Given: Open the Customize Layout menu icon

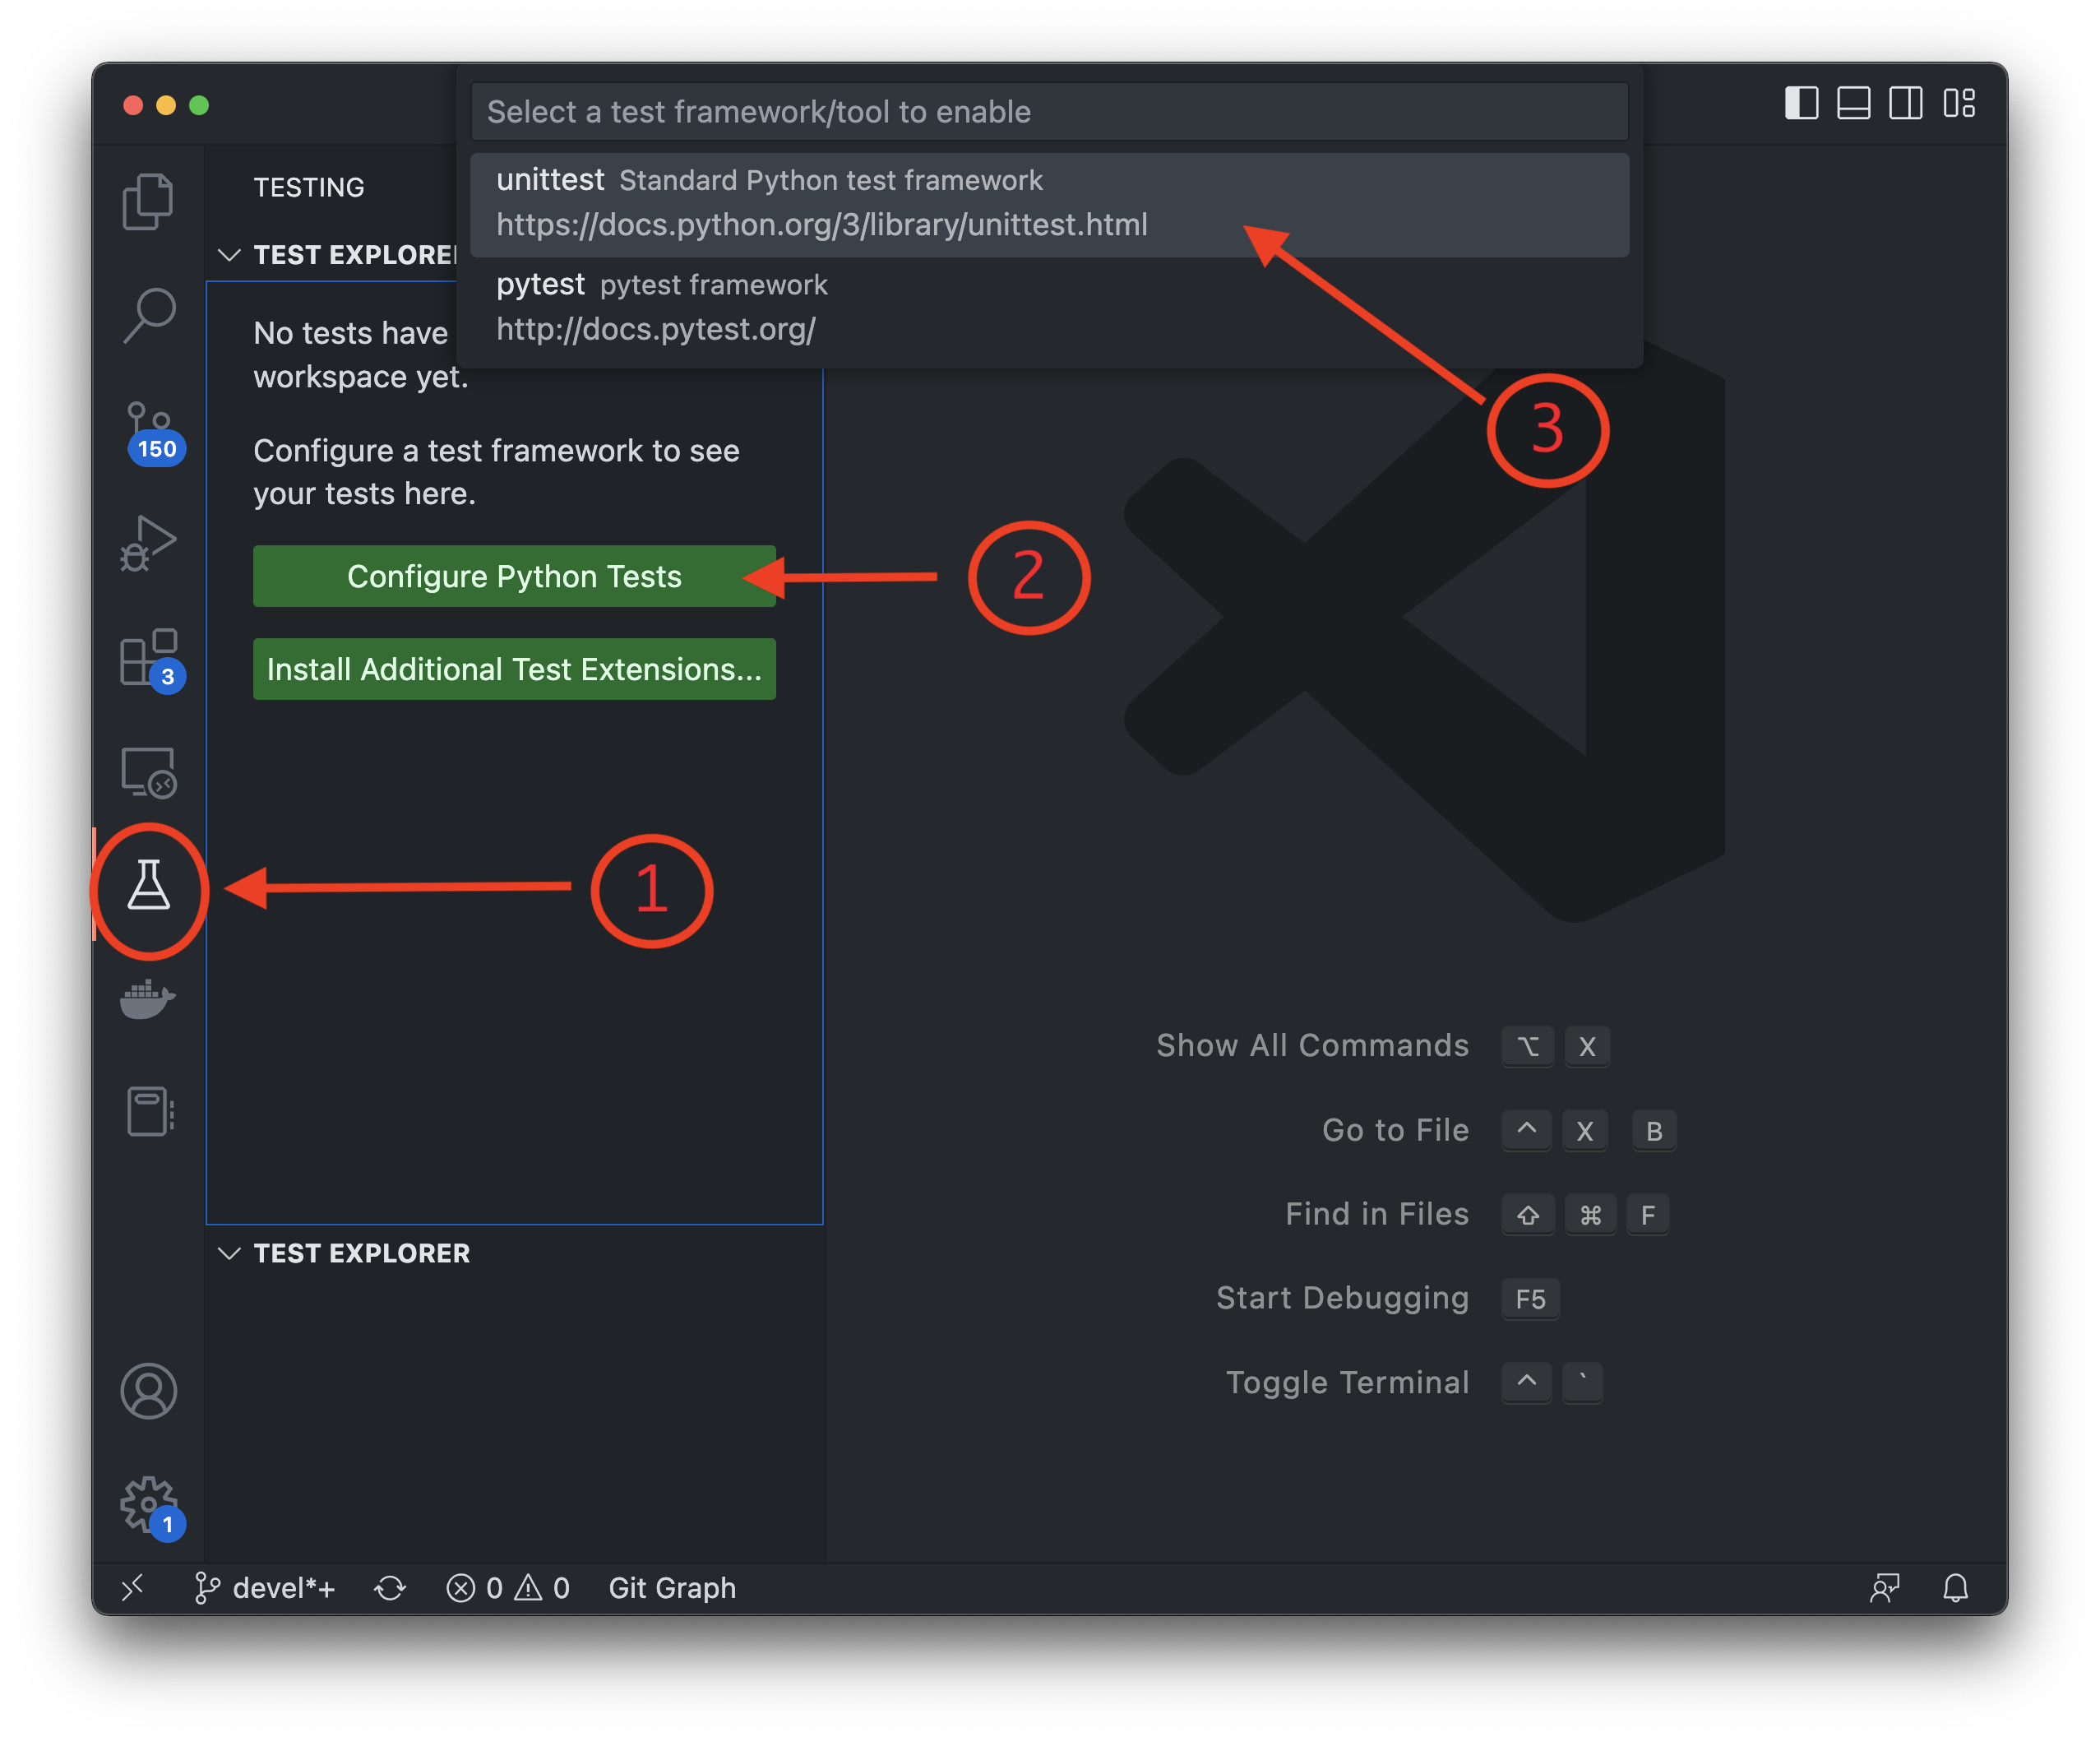Looking at the screenshot, I should [x=1959, y=103].
